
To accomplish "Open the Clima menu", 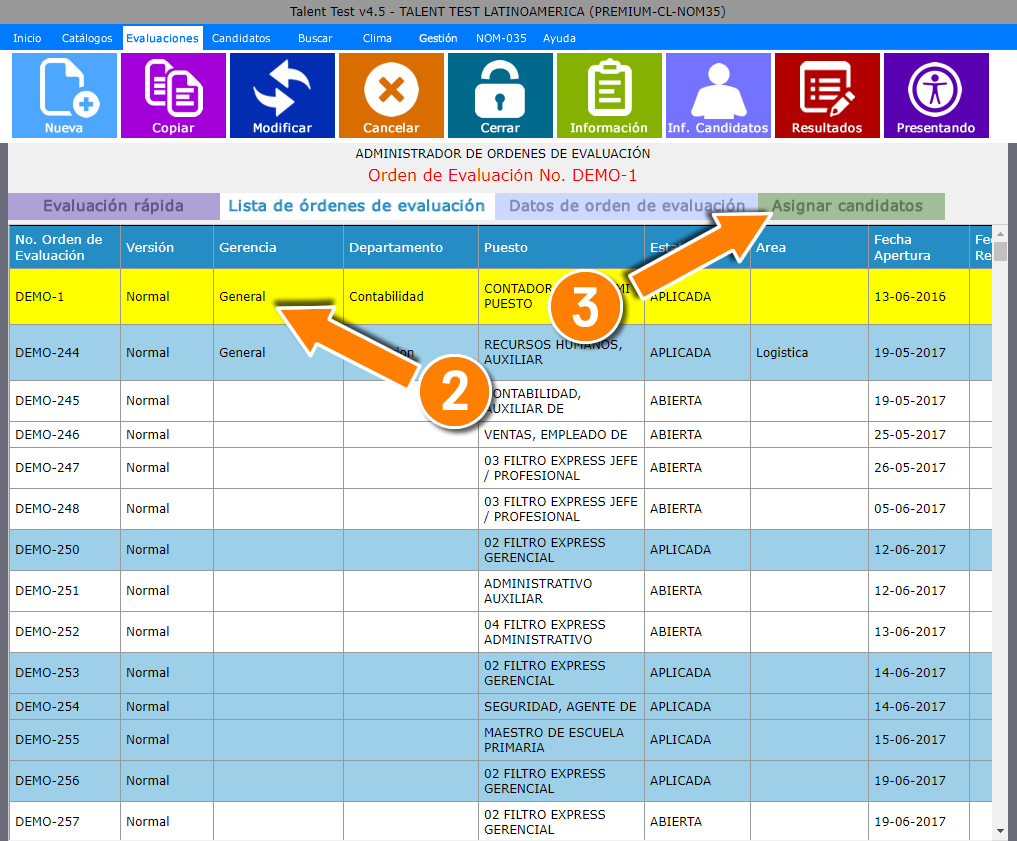I will coord(377,38).
